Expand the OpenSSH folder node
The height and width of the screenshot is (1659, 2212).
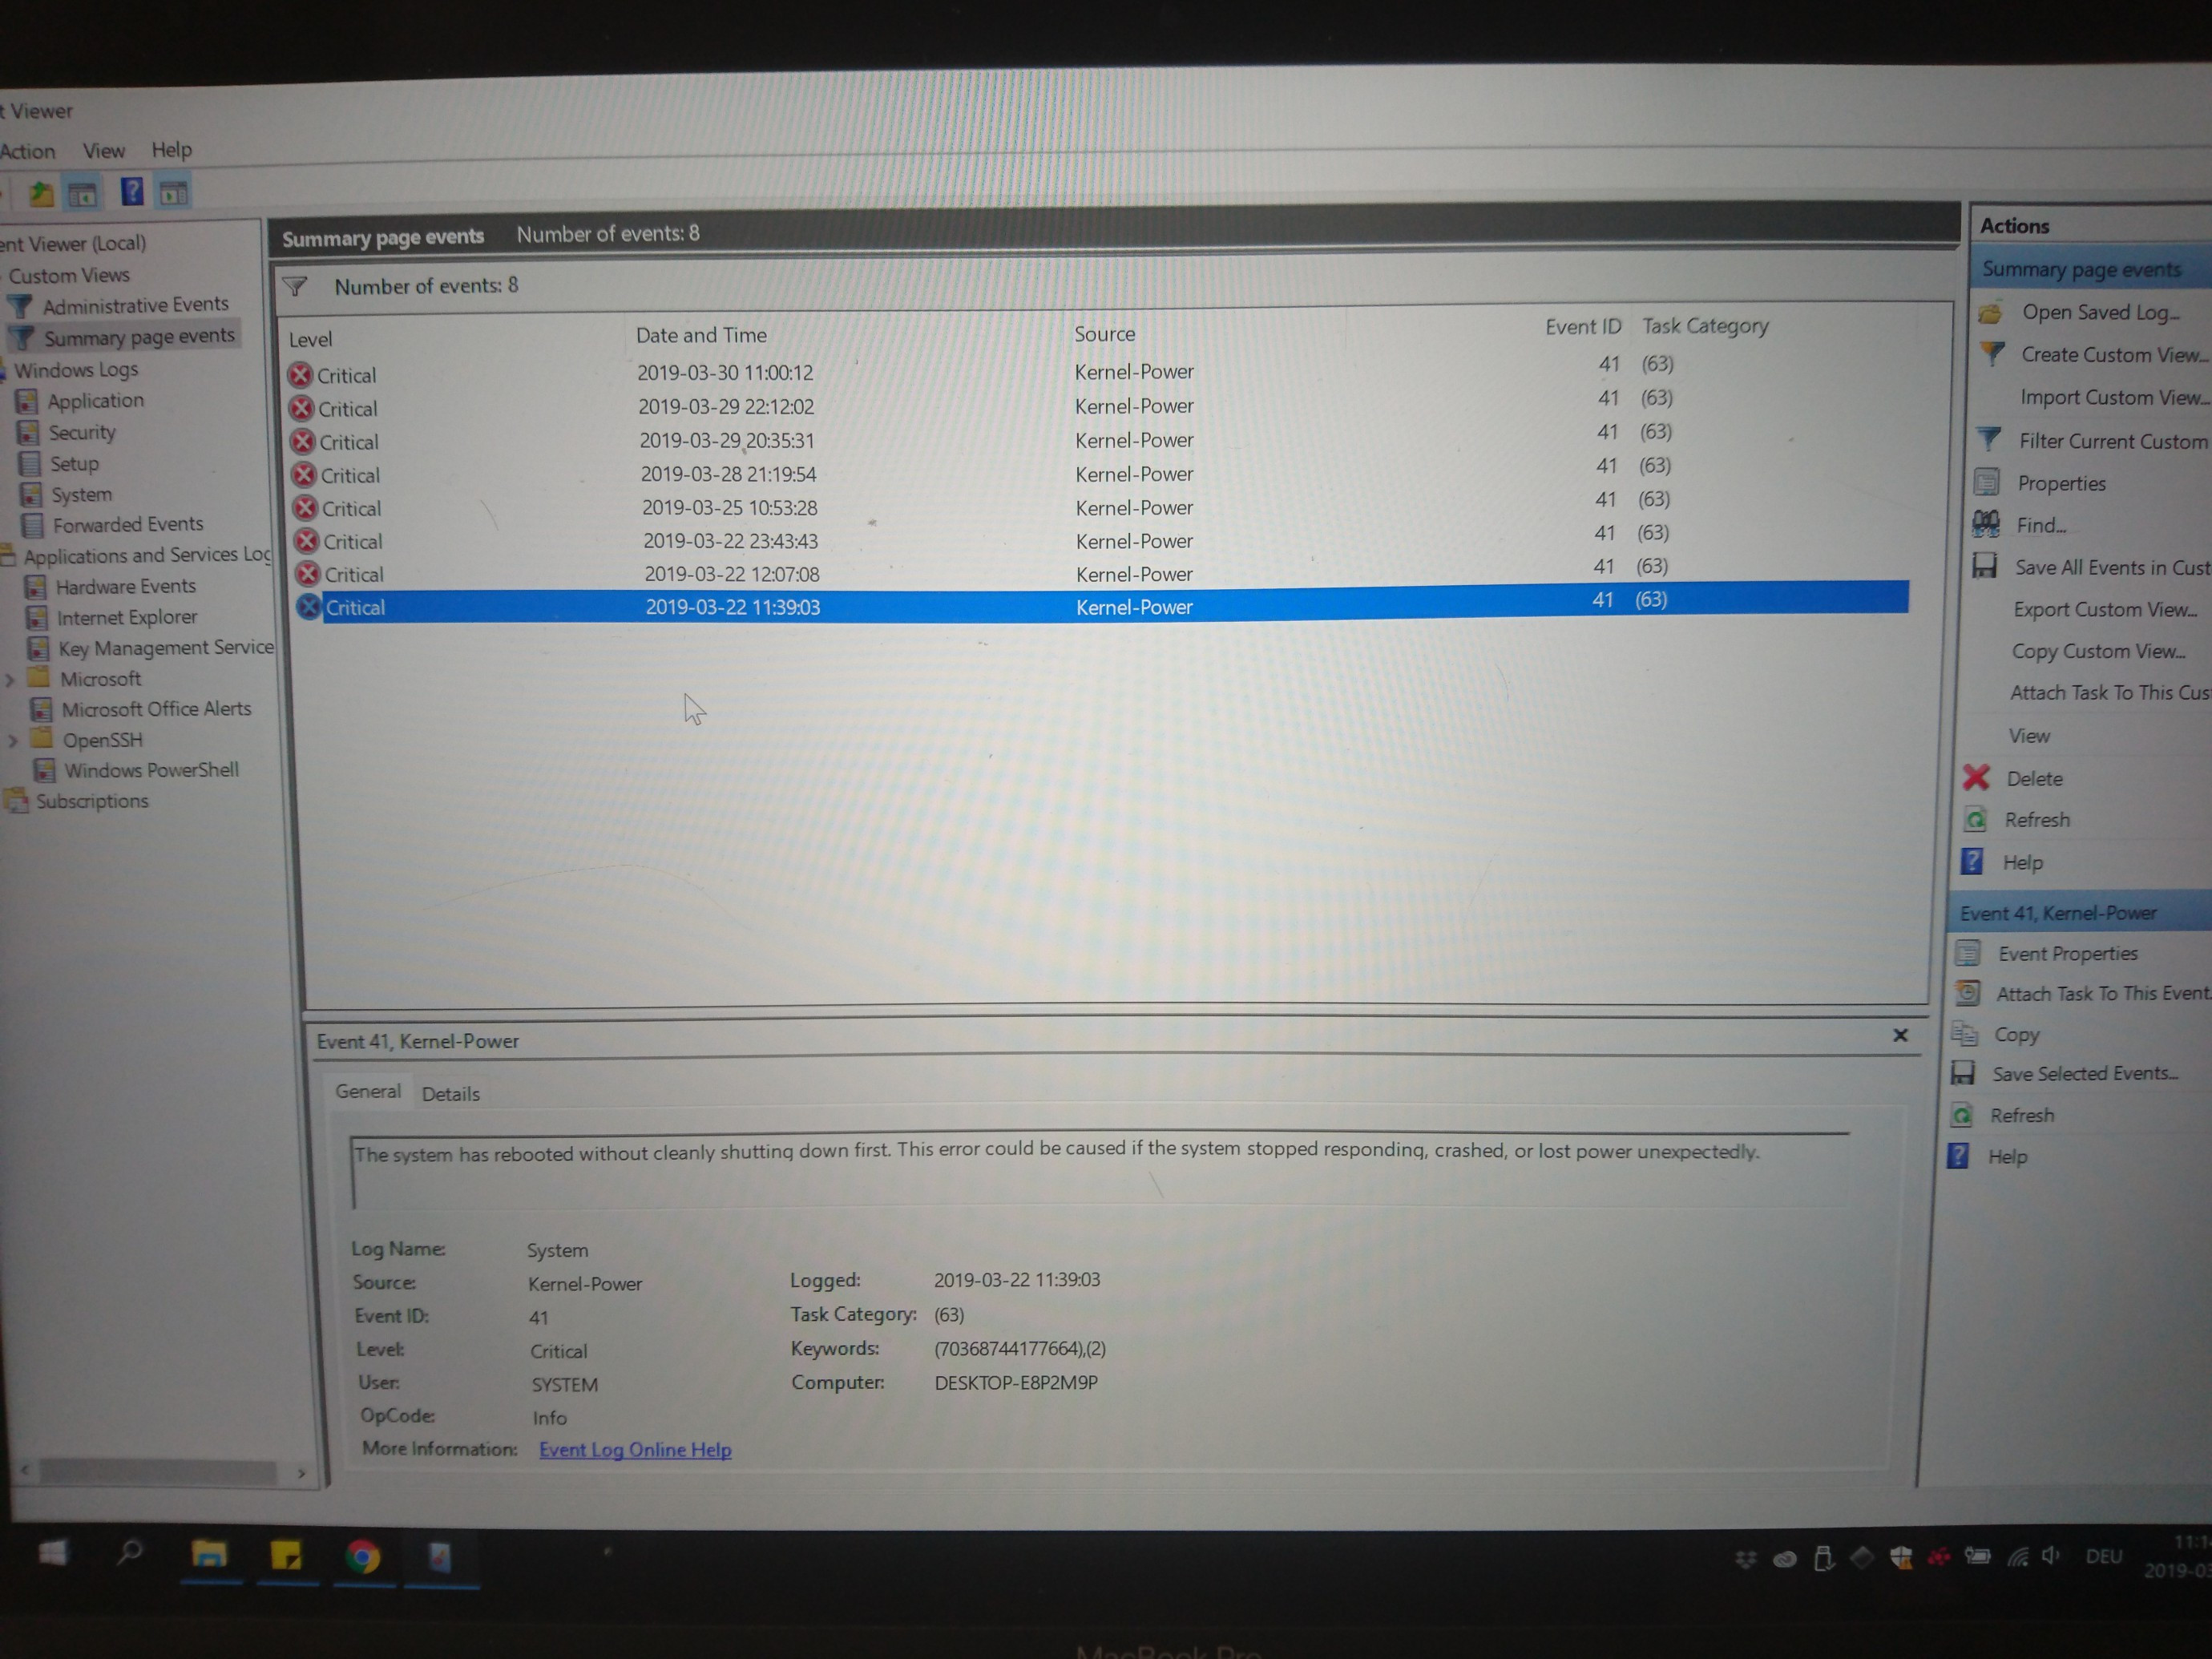pos(12,741)
